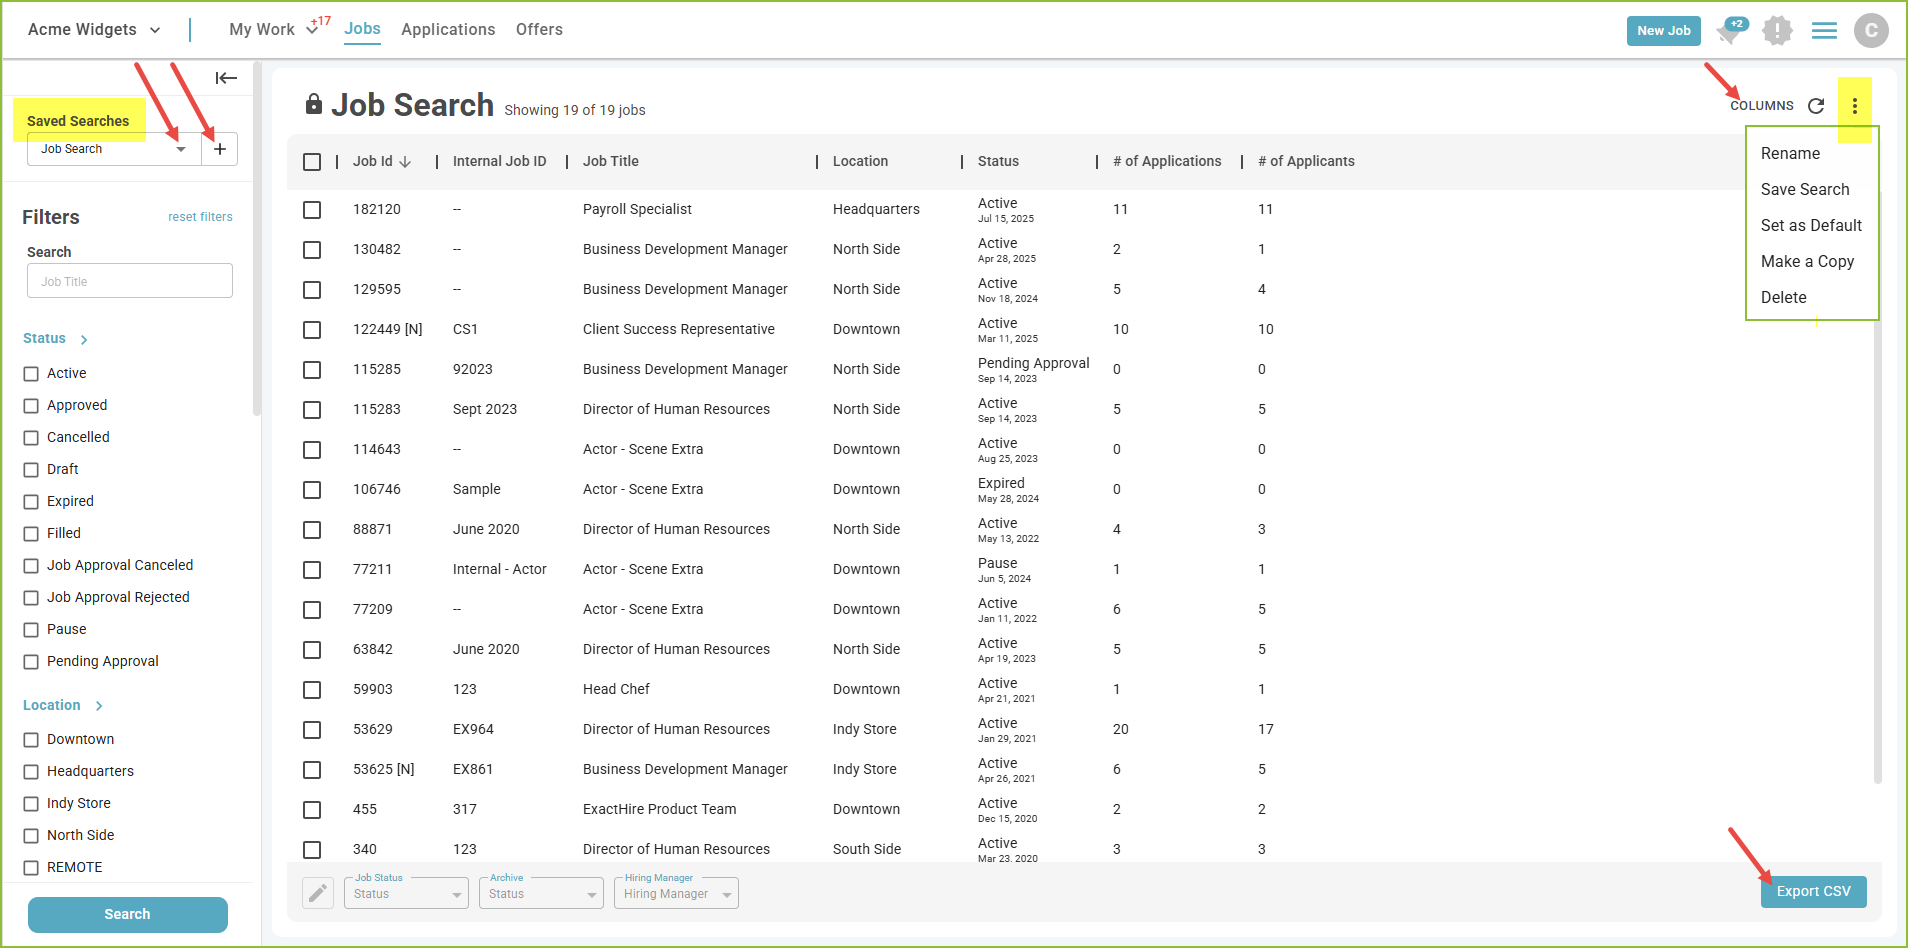The height and width of the screenshot is (948, 1908).
Task: Click the user avatar C icon
Action: [1870, 31]
